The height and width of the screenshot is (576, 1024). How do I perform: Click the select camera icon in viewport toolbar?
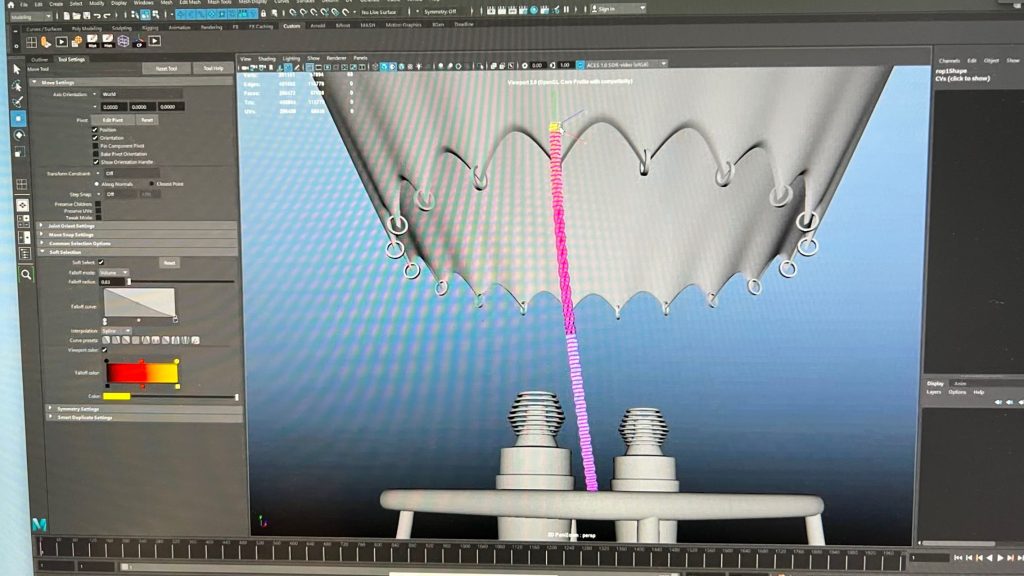click(x=245, y=67)
